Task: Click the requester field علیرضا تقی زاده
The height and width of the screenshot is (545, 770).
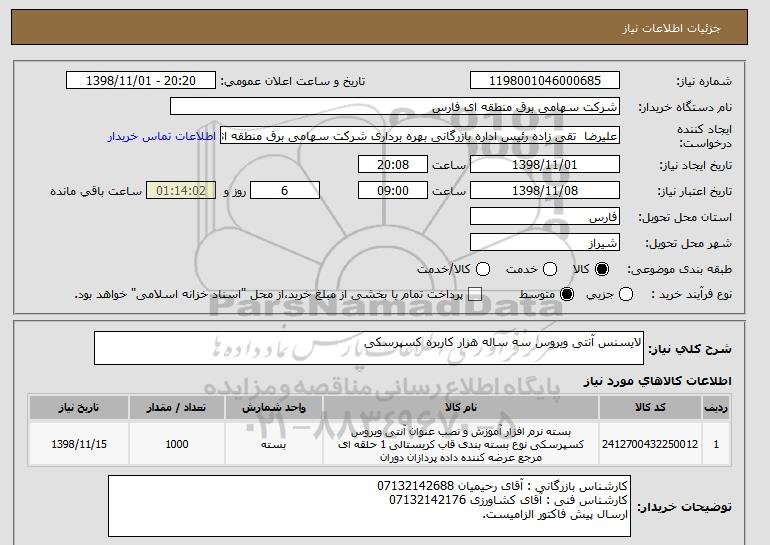Action: (x=420, y=136)
